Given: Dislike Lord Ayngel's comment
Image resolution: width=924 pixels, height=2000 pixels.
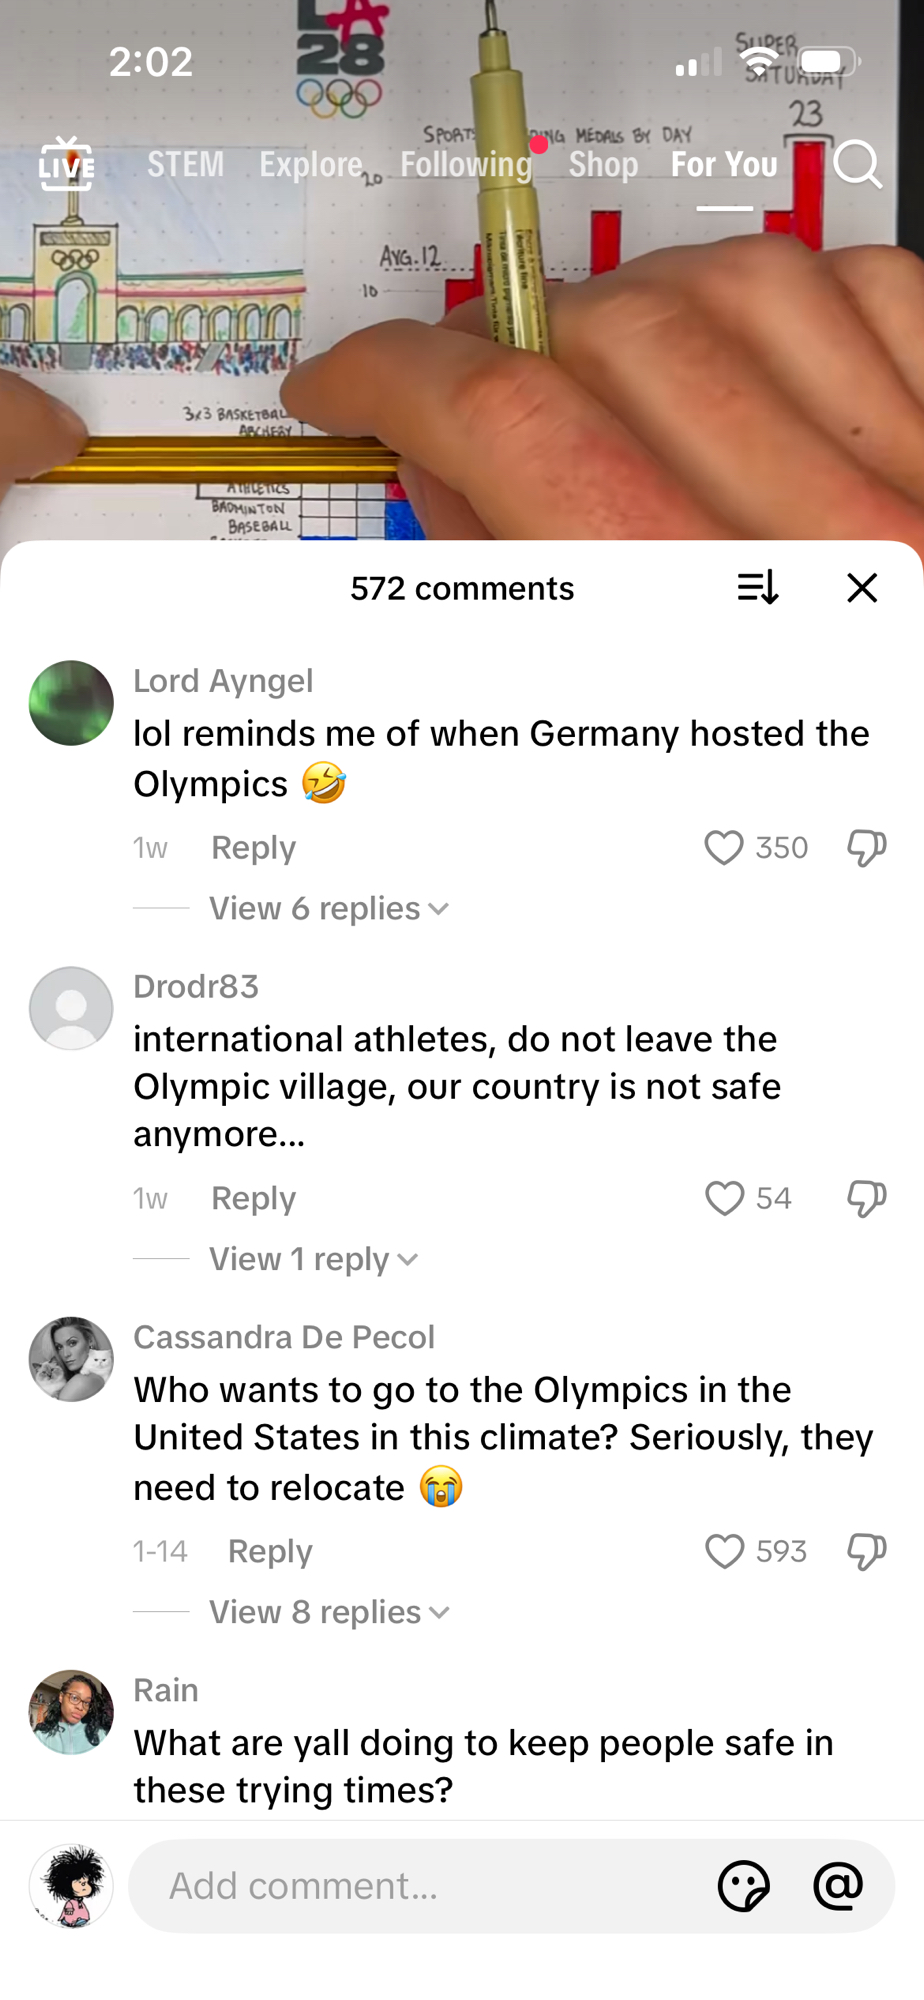Looking at the screenshot, I should tap(866, 848).
